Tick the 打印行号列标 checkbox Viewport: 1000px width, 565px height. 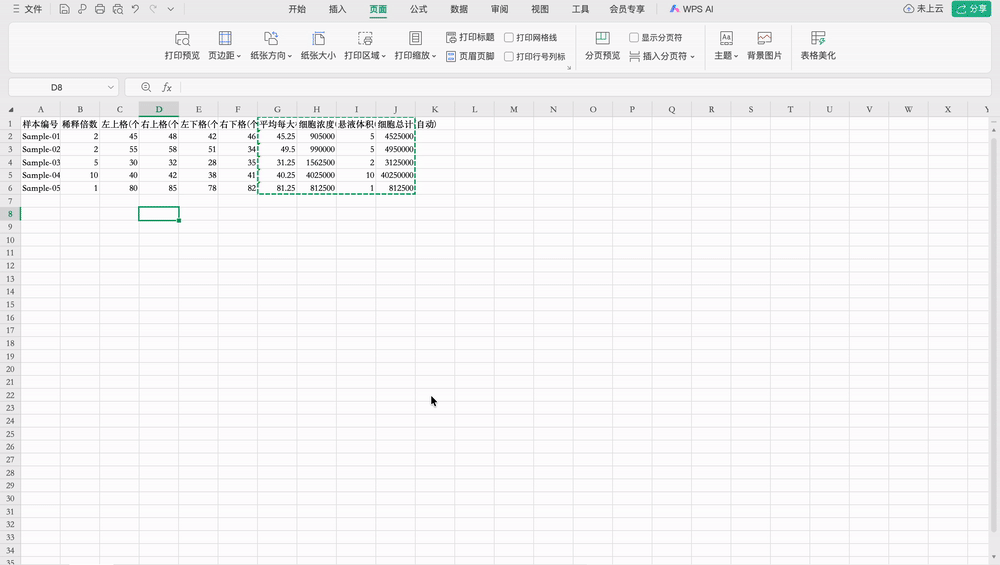[x=509, y=57]
